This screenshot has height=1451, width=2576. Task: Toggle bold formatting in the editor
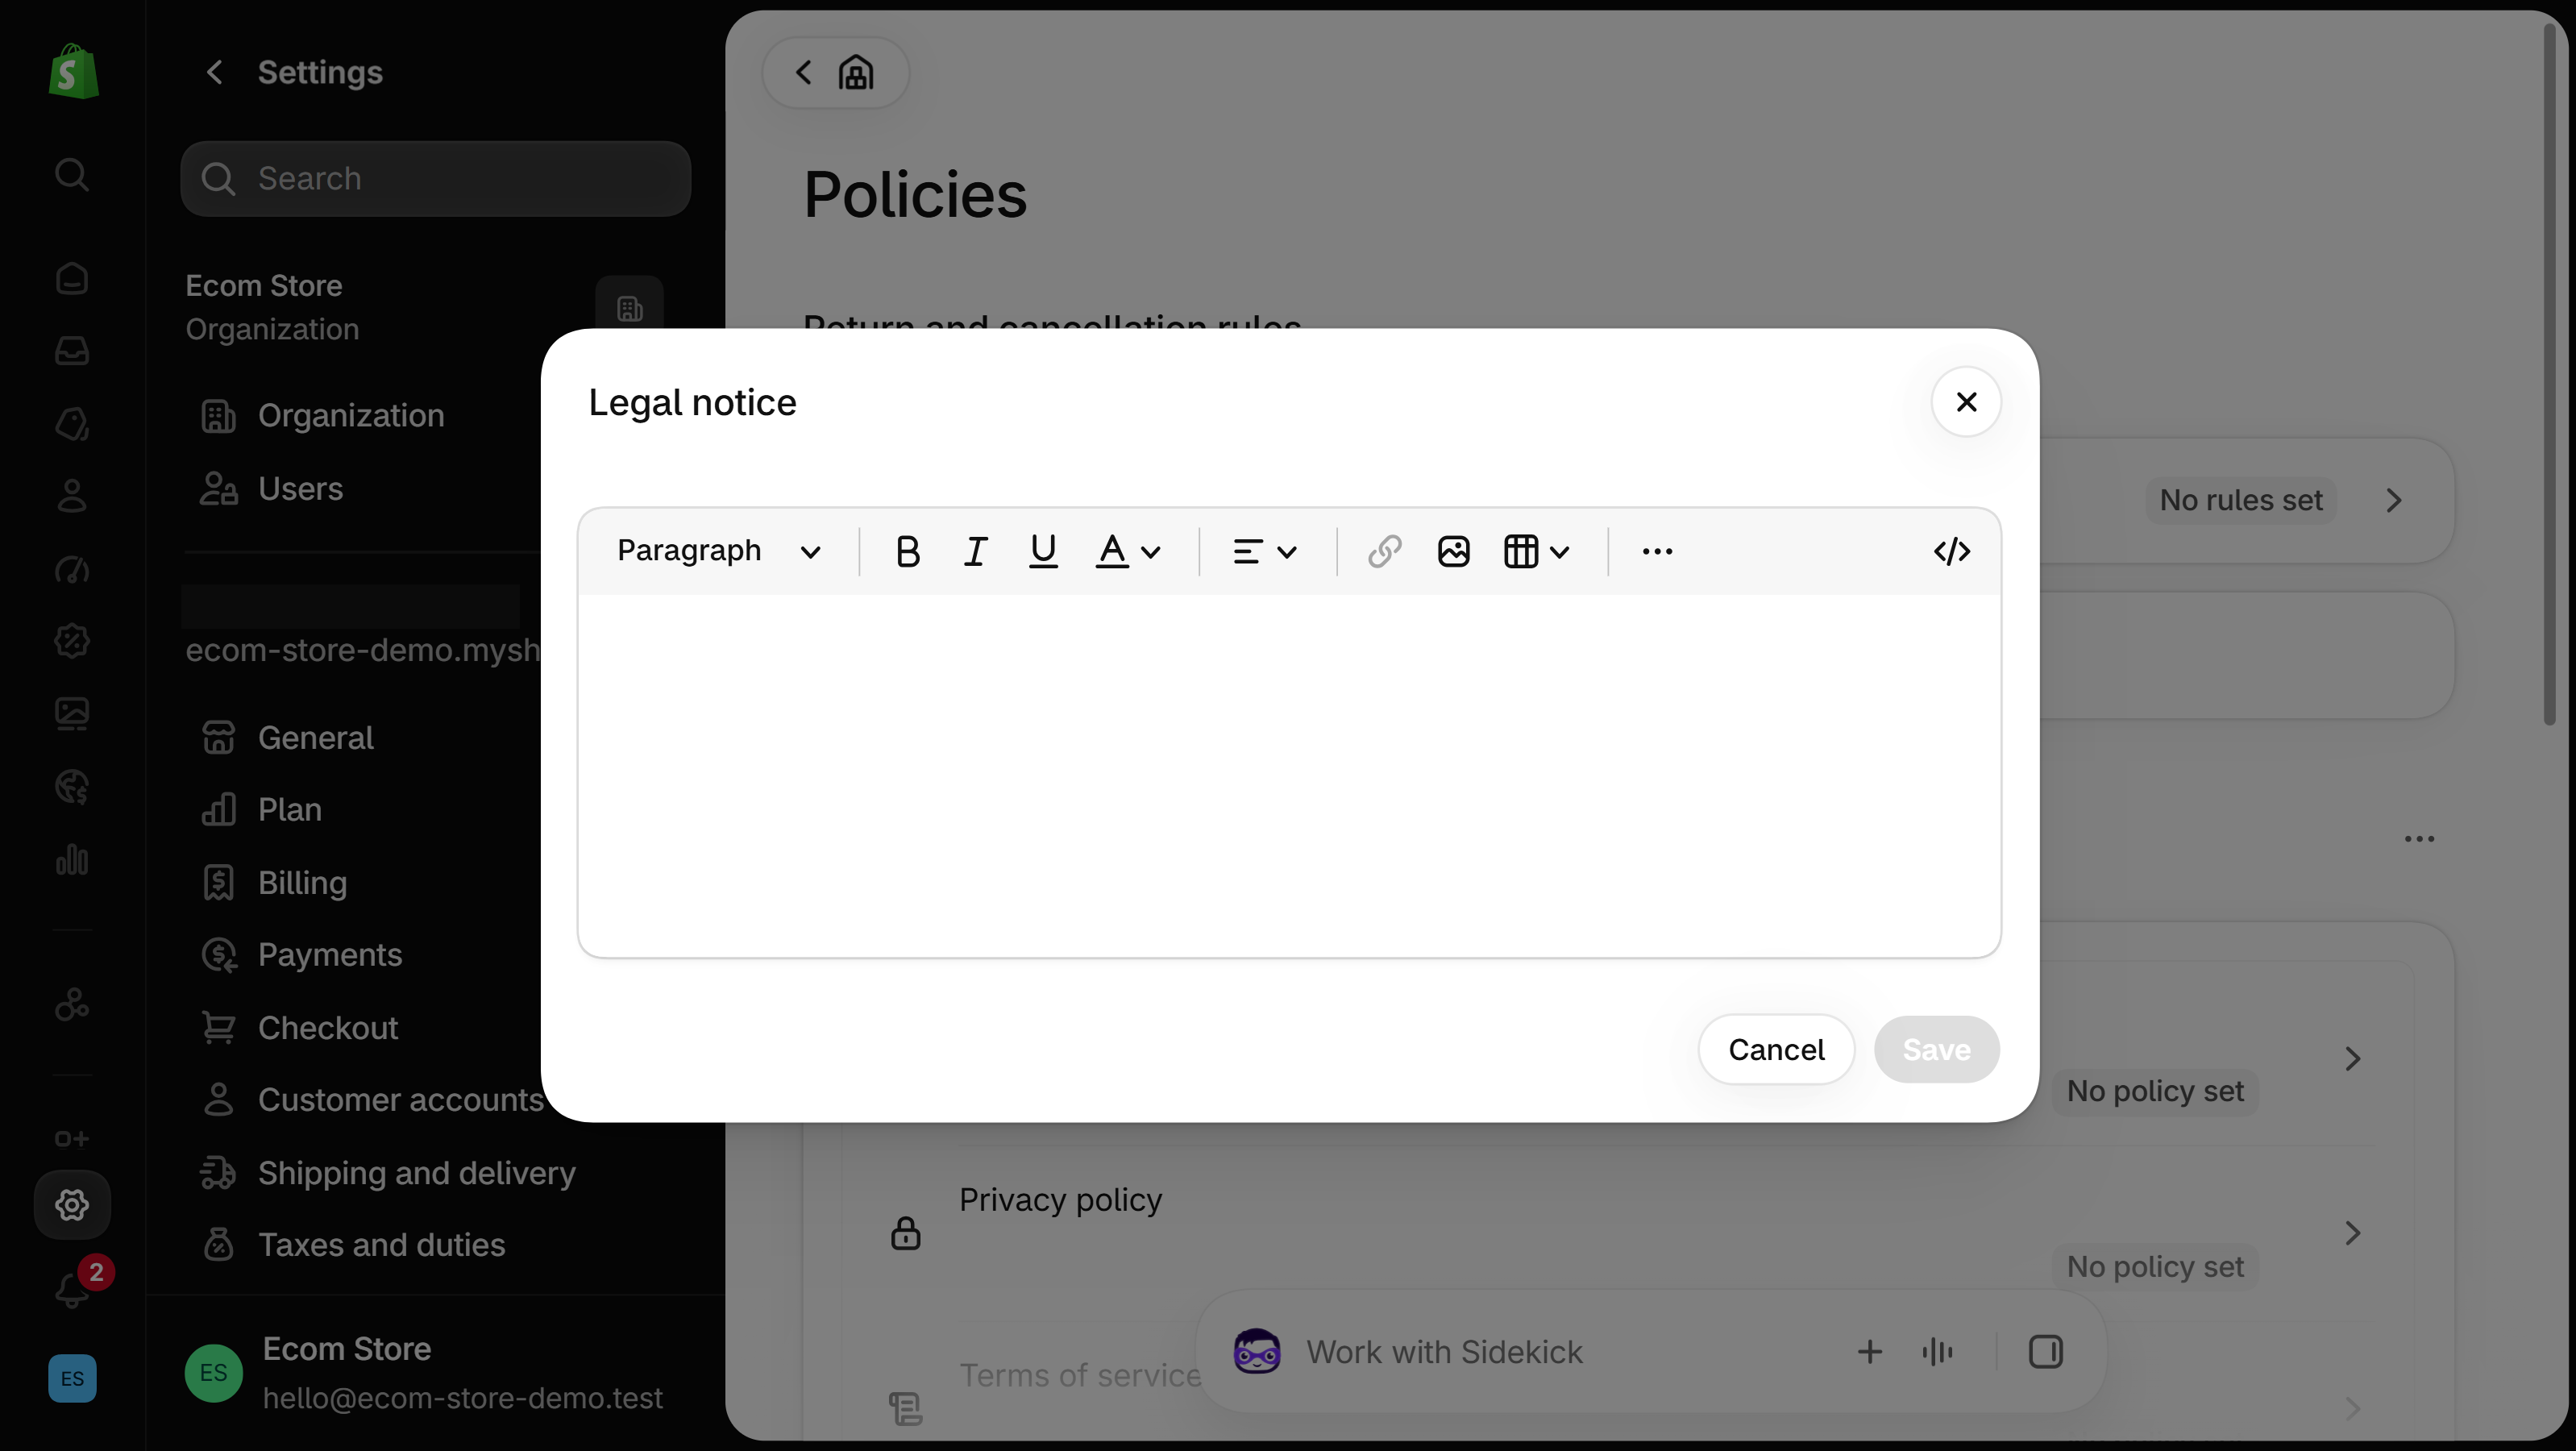coord(908,551)
